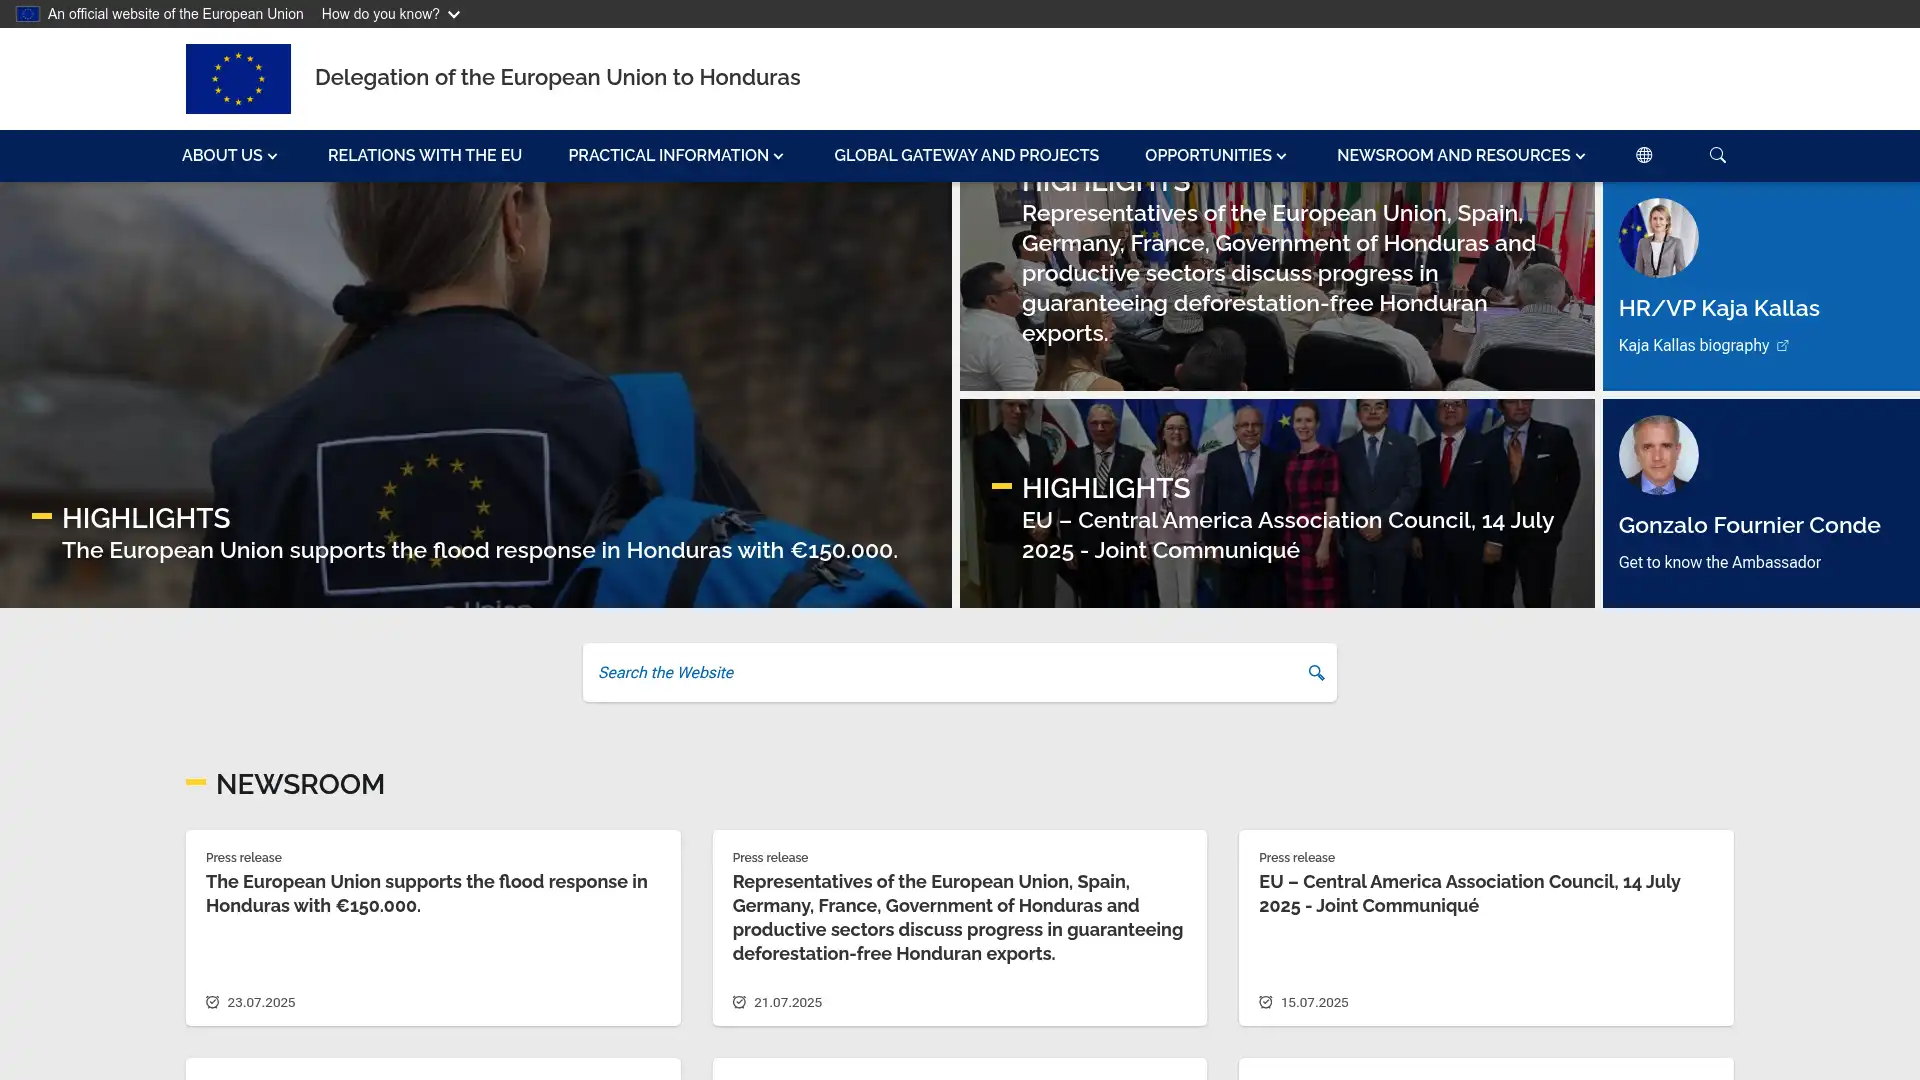This screenshot has height=1080, width=1920.
Task: Expand the About Us menu
Action: [x=229, y=155]
